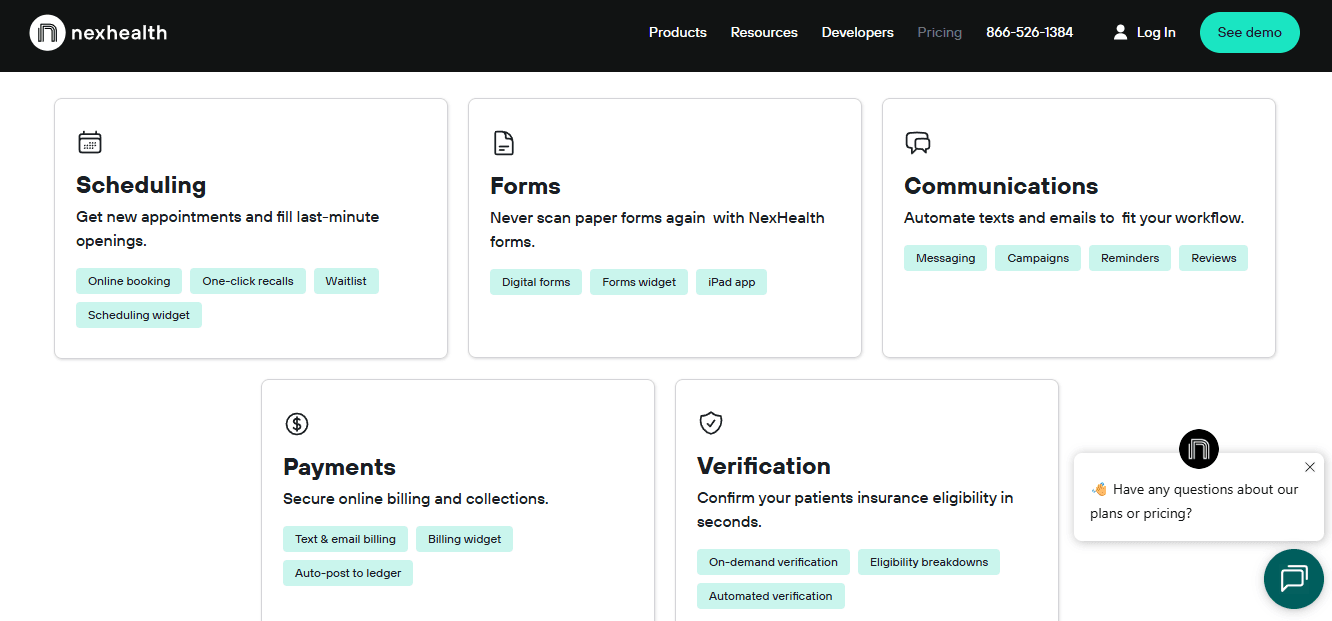Select the Waitlist tag
Screen dimensions: 1332x621
click(346, 281)
